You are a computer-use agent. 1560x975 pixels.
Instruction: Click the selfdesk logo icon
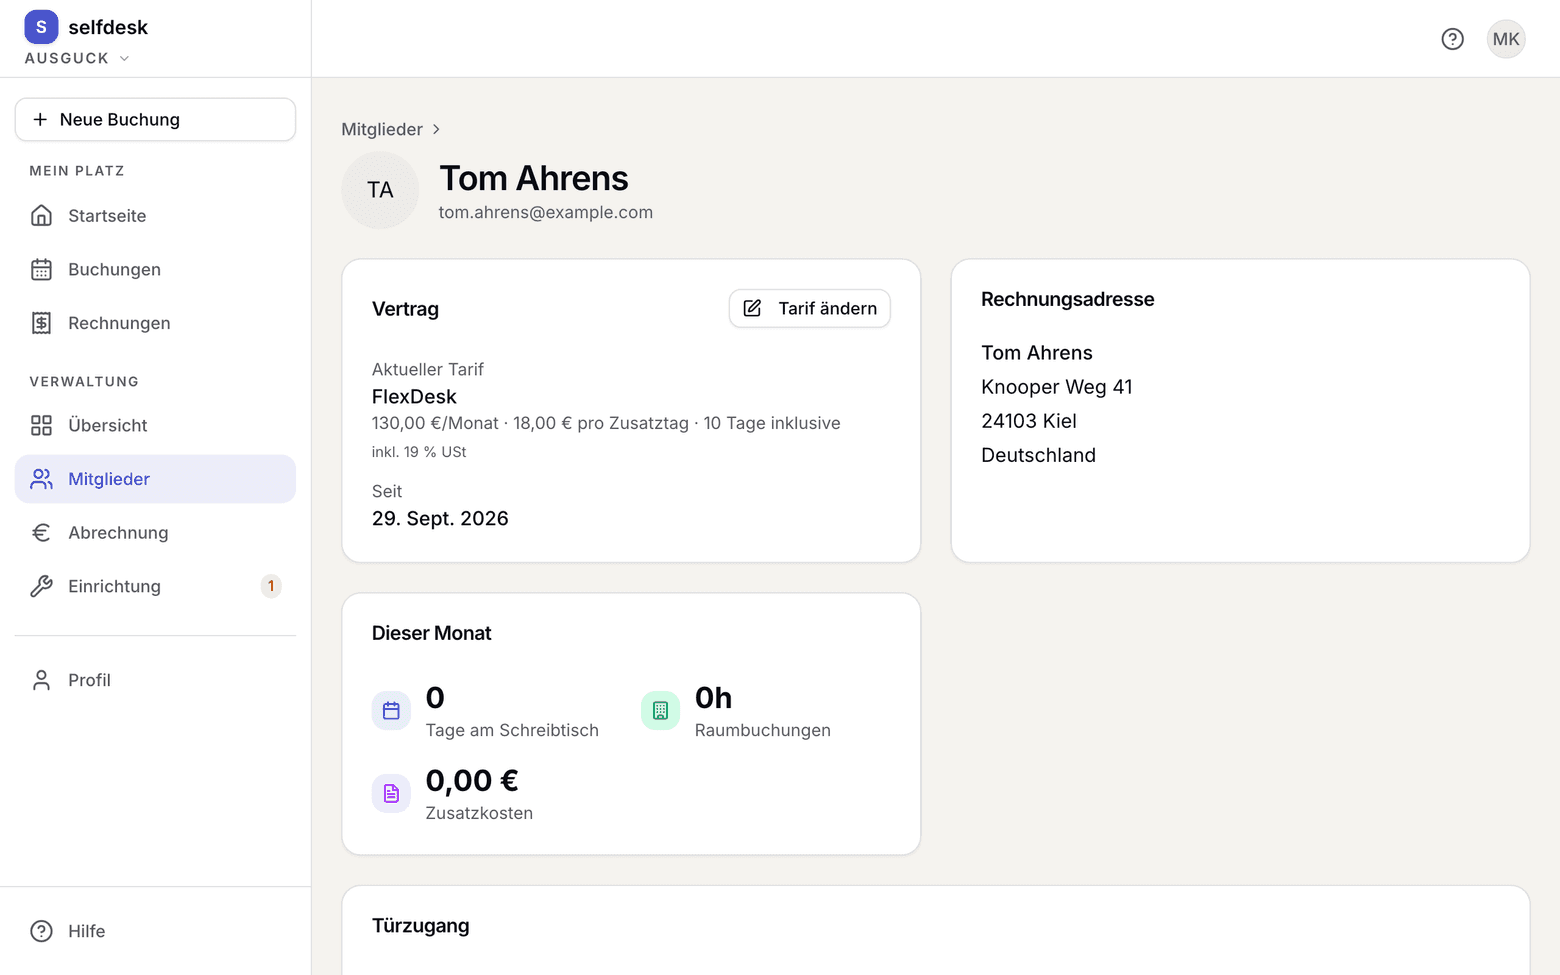click(41, 27)
